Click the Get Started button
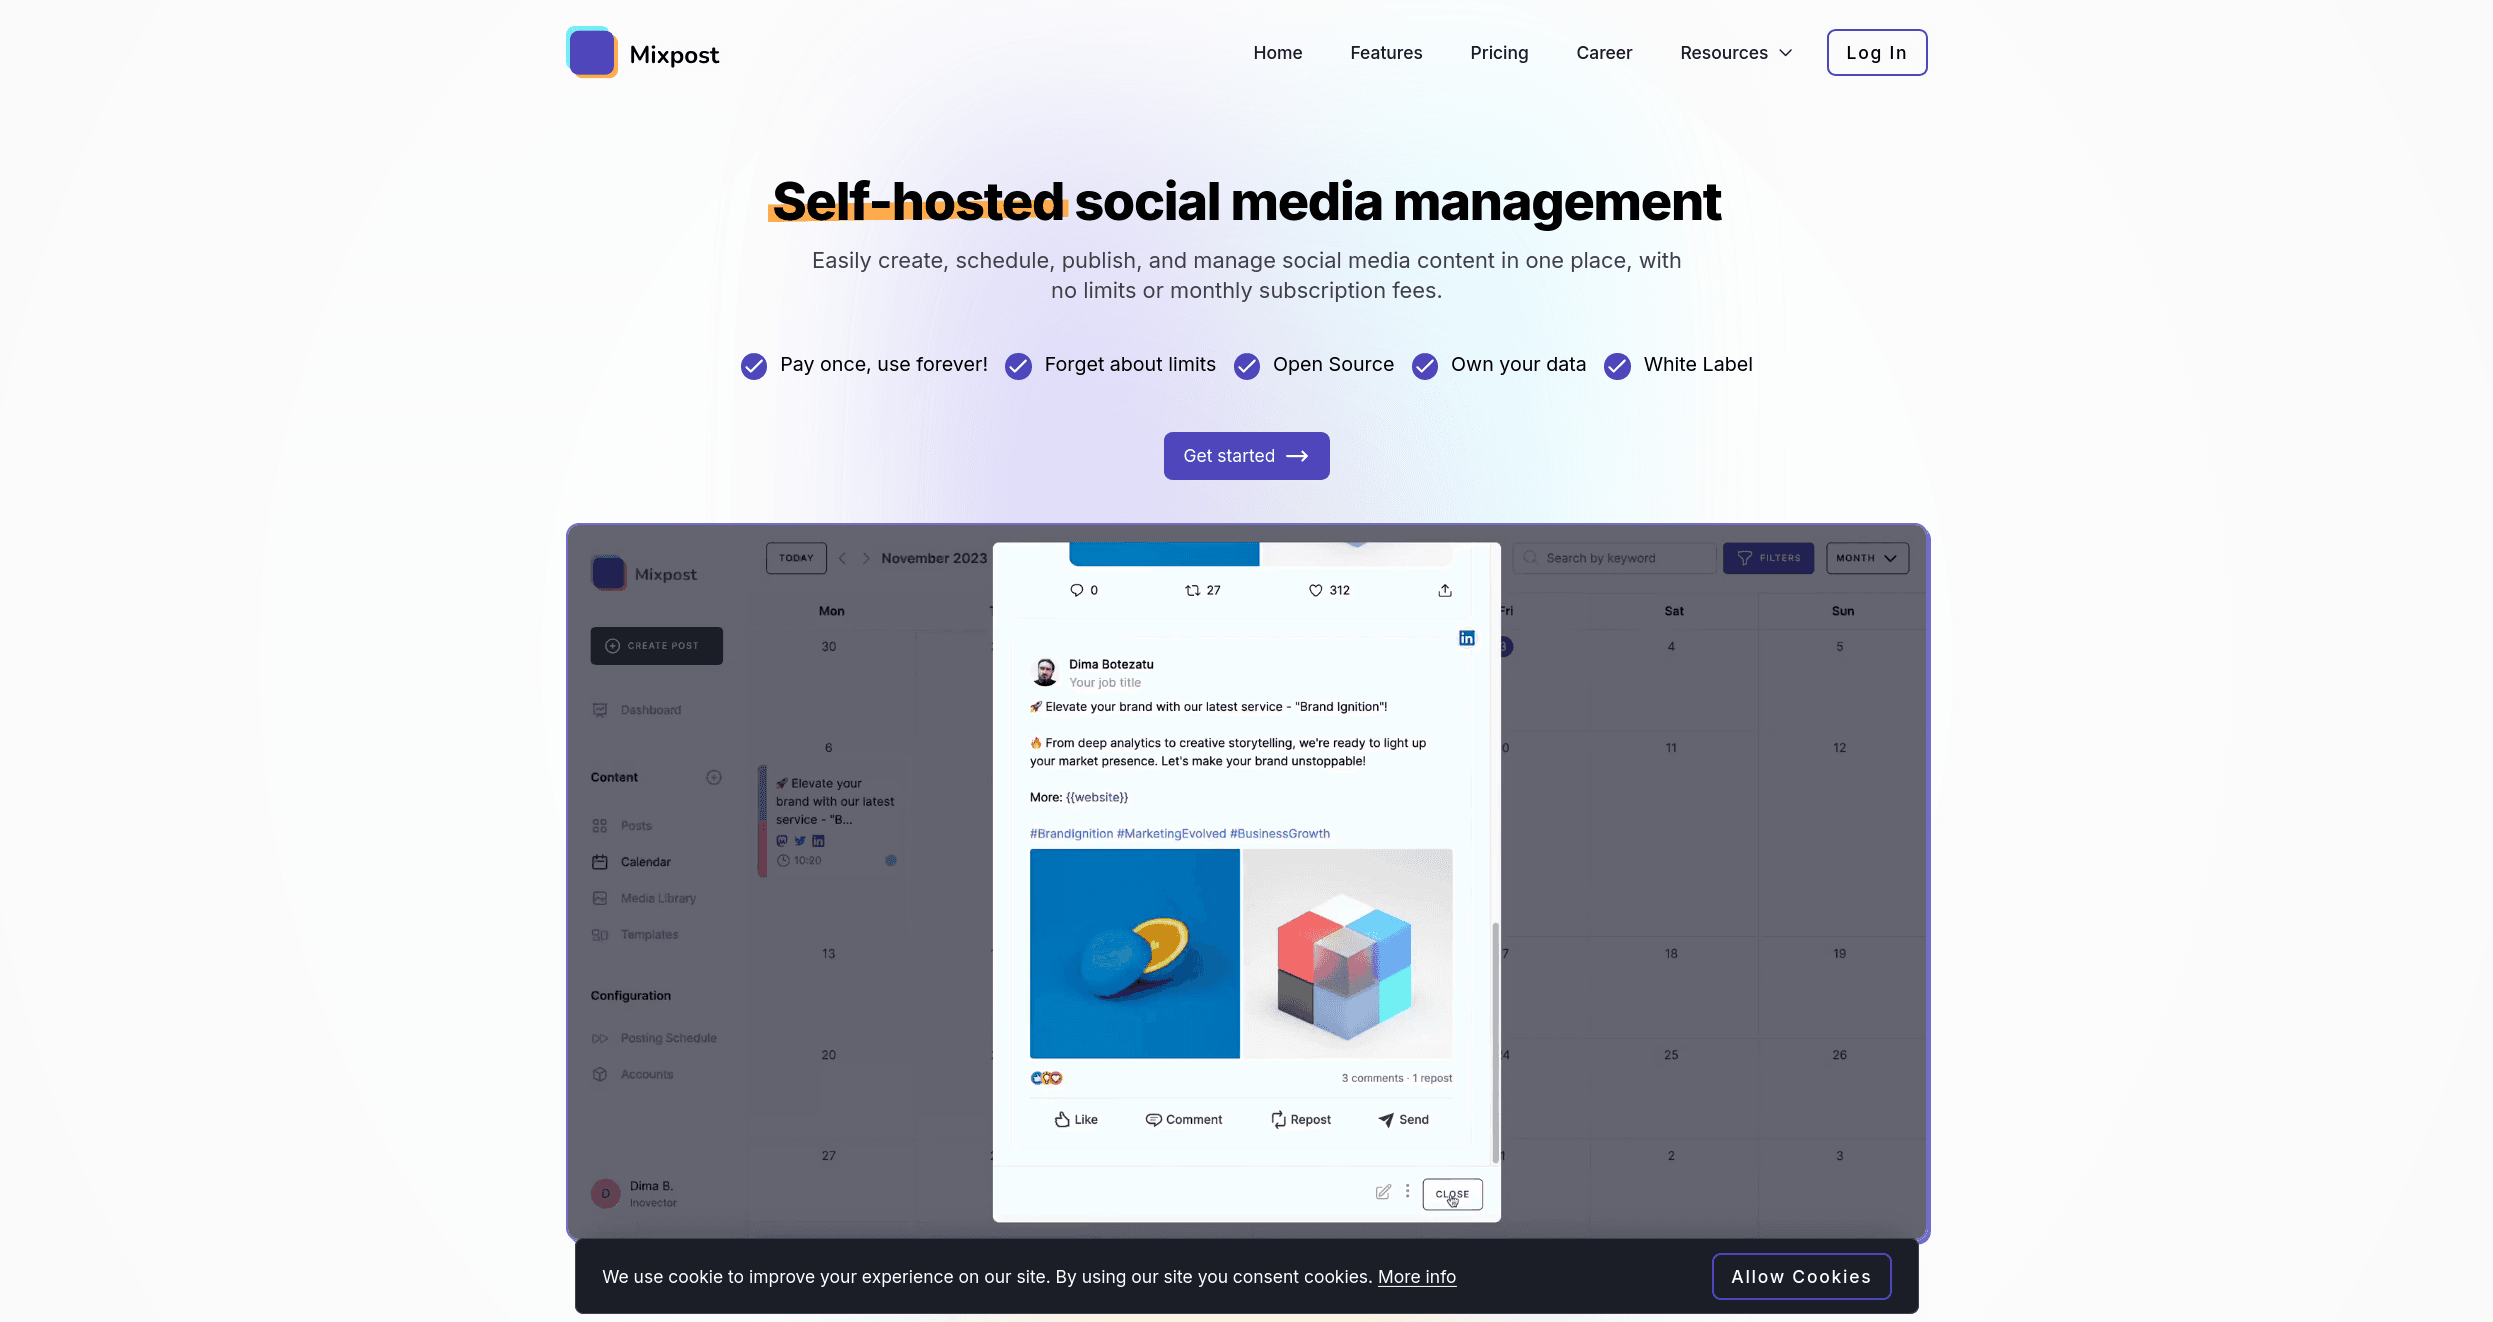This screenshot has width=2493, height=1322. 1246,455
